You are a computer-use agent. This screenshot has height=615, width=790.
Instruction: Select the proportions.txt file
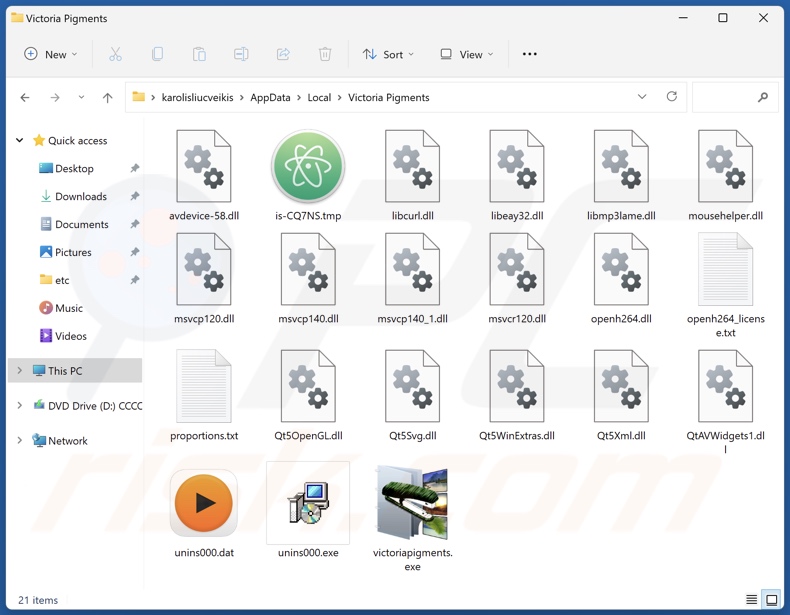click(x=204, y=396)
